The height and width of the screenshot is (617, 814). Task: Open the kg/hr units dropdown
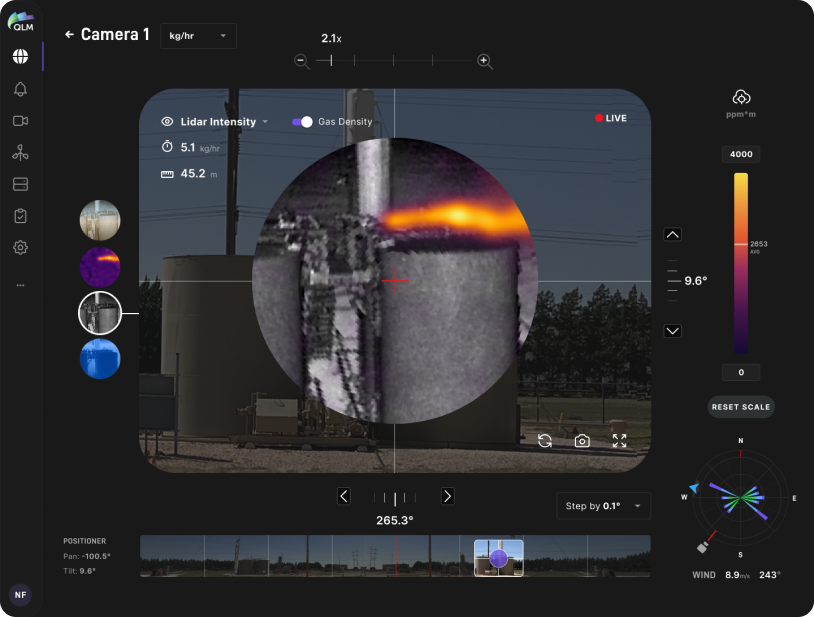pyautogui.click(x=198, y=36)
